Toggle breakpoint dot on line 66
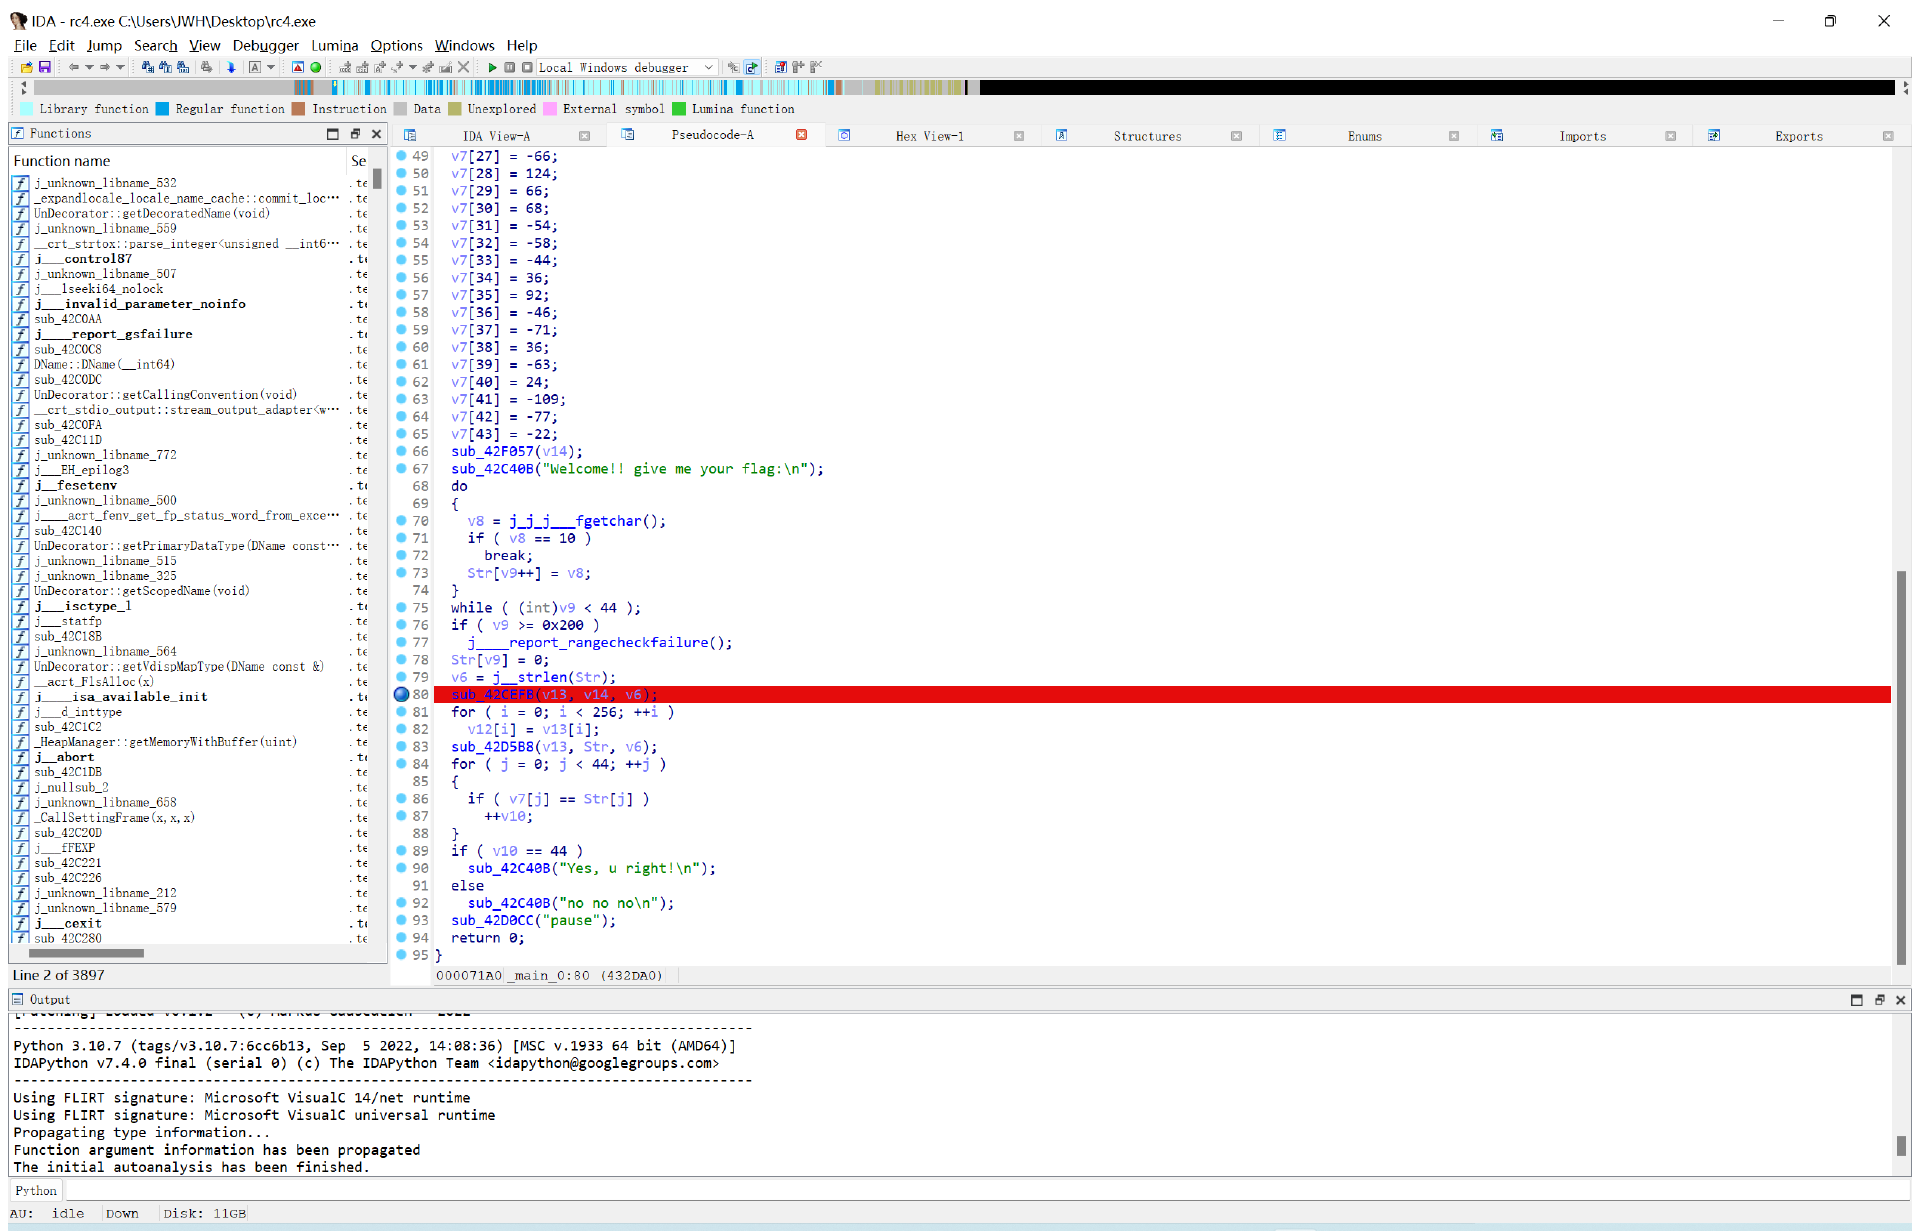 401,451
